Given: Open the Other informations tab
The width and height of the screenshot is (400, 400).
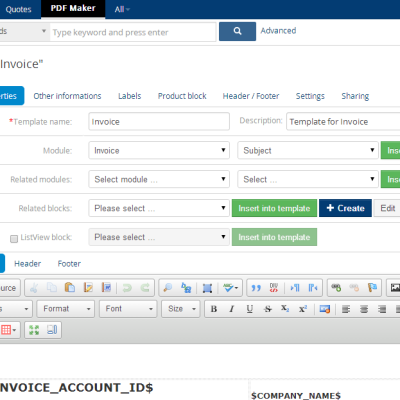Looking at the screenshot, I should click(67, 96).
